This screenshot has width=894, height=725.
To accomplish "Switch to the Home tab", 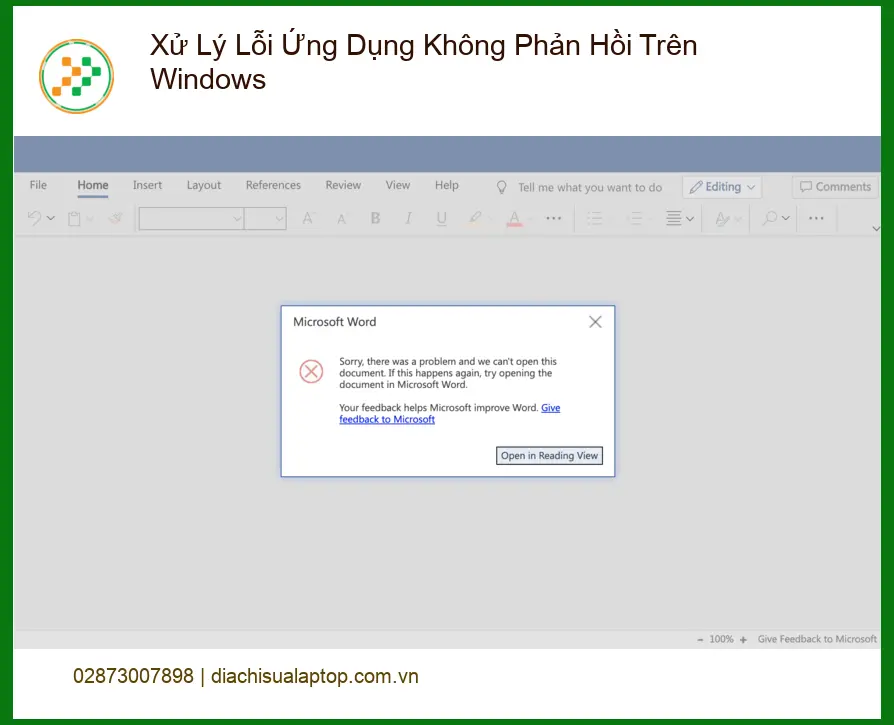I will (93, 185).
